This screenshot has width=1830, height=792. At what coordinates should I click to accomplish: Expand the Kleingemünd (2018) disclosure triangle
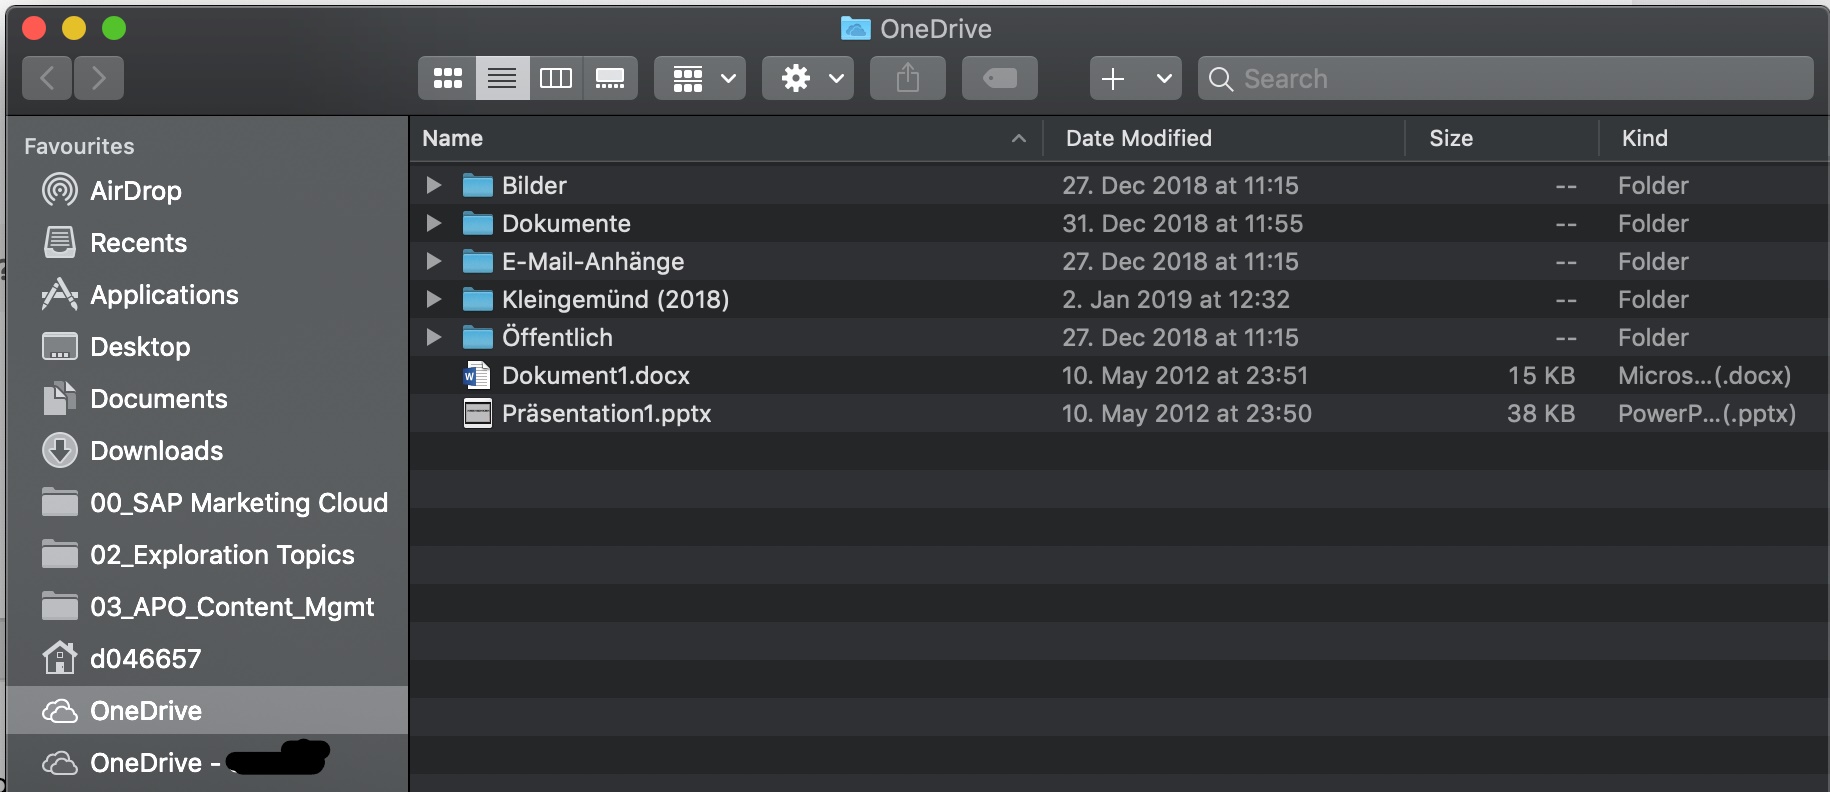(434, 299)
